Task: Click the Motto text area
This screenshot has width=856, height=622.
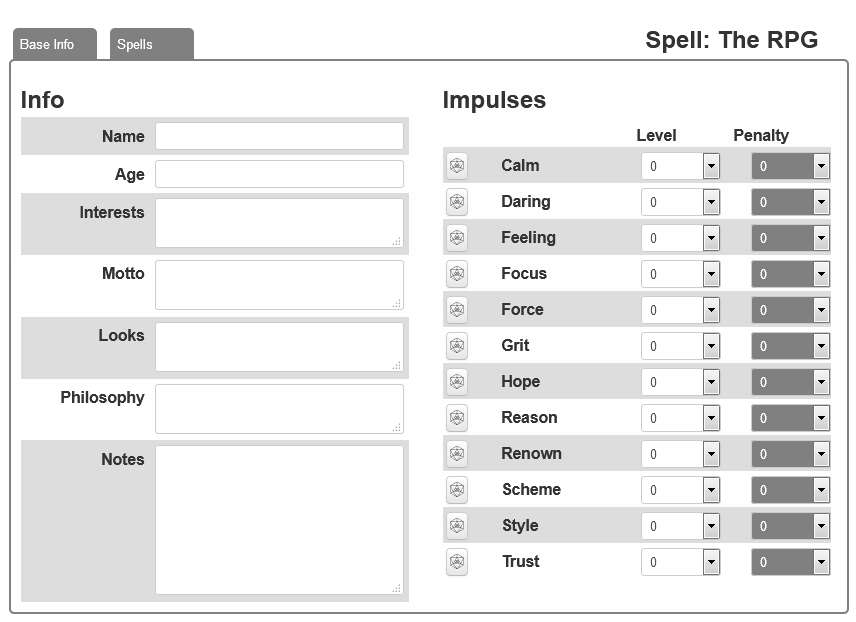Action: [x=280, y=285]
